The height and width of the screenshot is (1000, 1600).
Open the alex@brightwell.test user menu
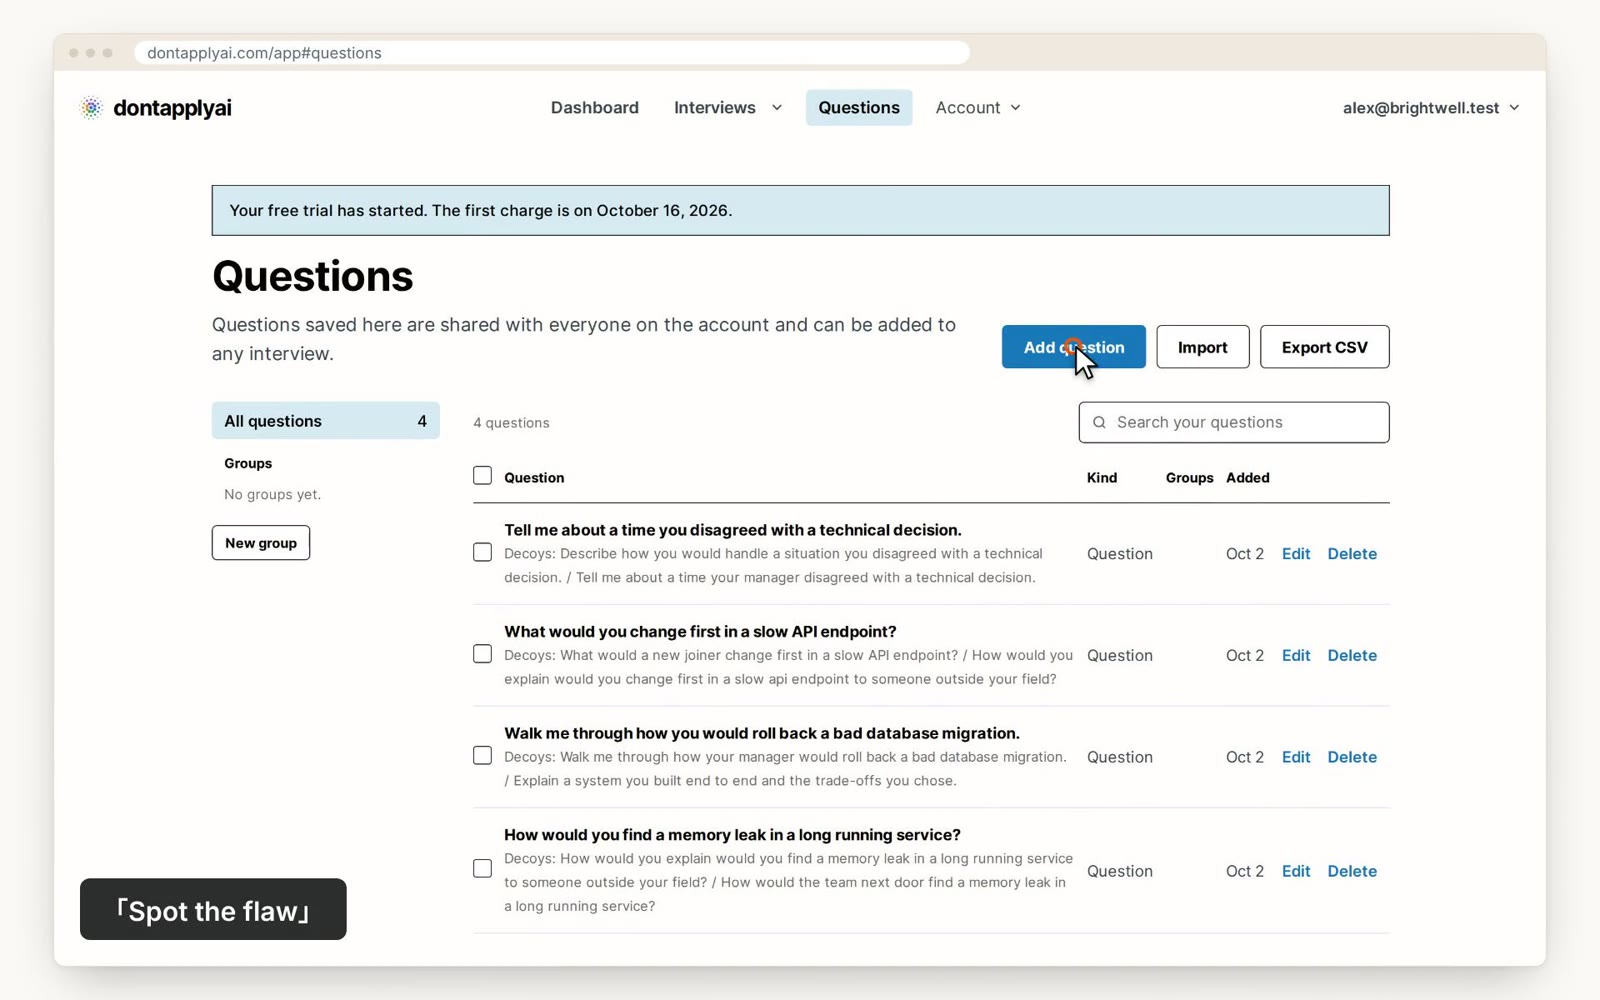pos(1430,108)
